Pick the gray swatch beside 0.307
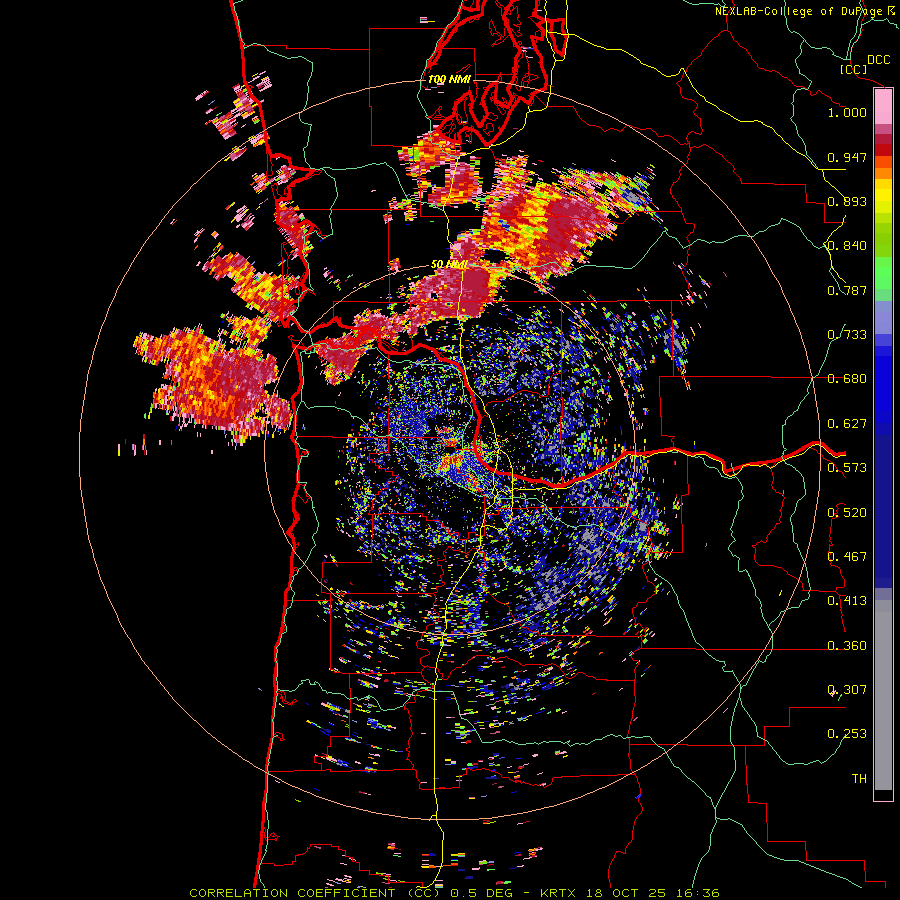 pyautogui.click(x=883, y=695)
